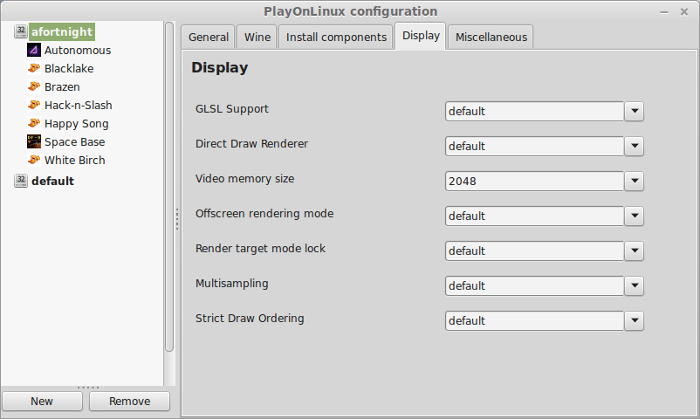Open the Miscellaneous tab
Viewport: 700px width, 419px height.
point(491,37)
